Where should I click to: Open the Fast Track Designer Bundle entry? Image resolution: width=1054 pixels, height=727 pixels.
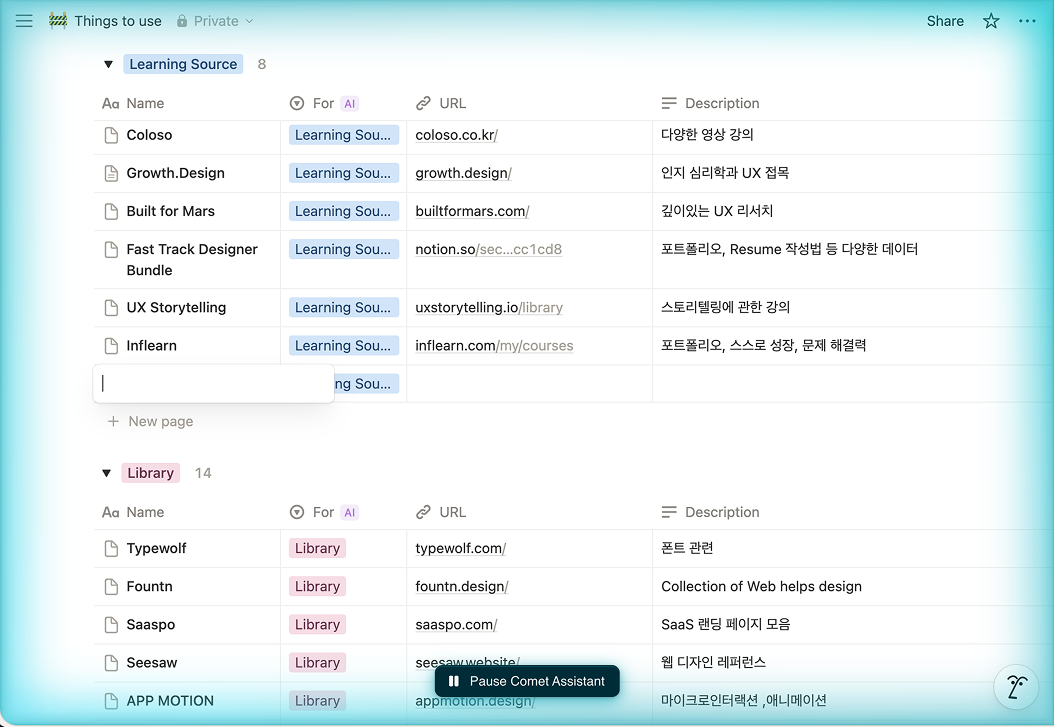point(192,259)
